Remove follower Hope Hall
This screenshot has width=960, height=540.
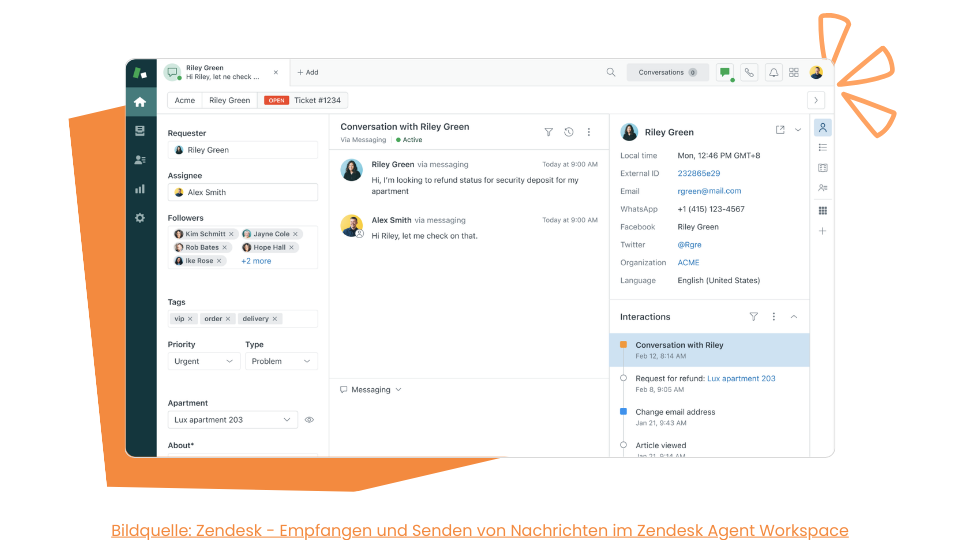tap(291, 247)
